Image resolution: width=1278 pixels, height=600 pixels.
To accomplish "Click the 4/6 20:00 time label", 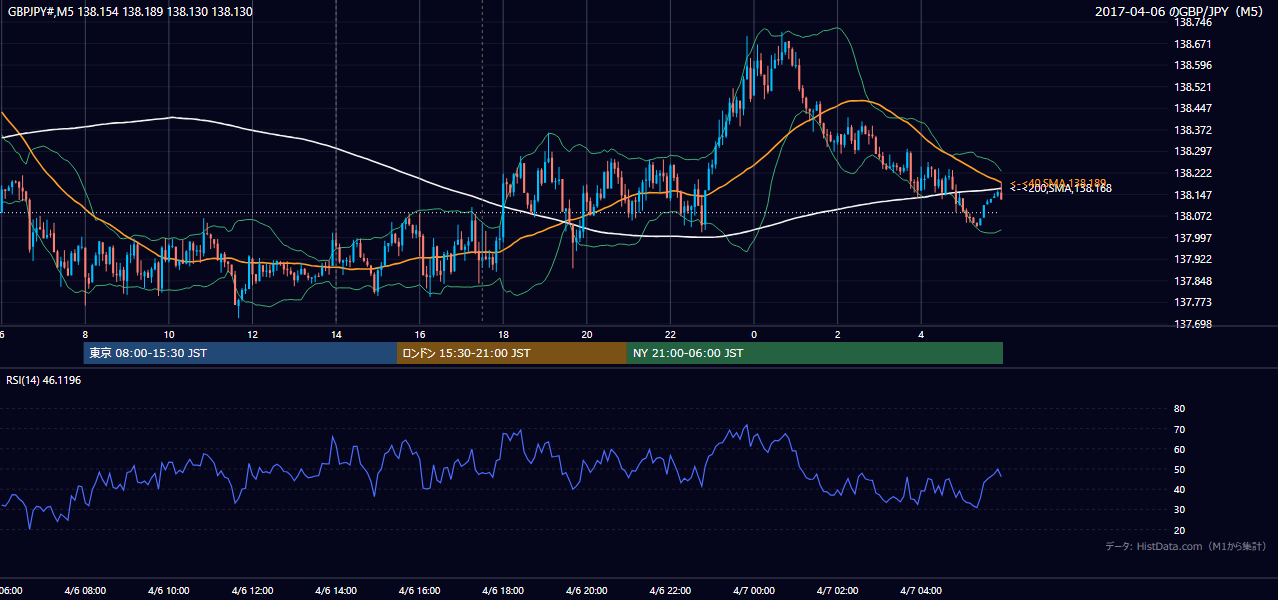I will [587, 591].
